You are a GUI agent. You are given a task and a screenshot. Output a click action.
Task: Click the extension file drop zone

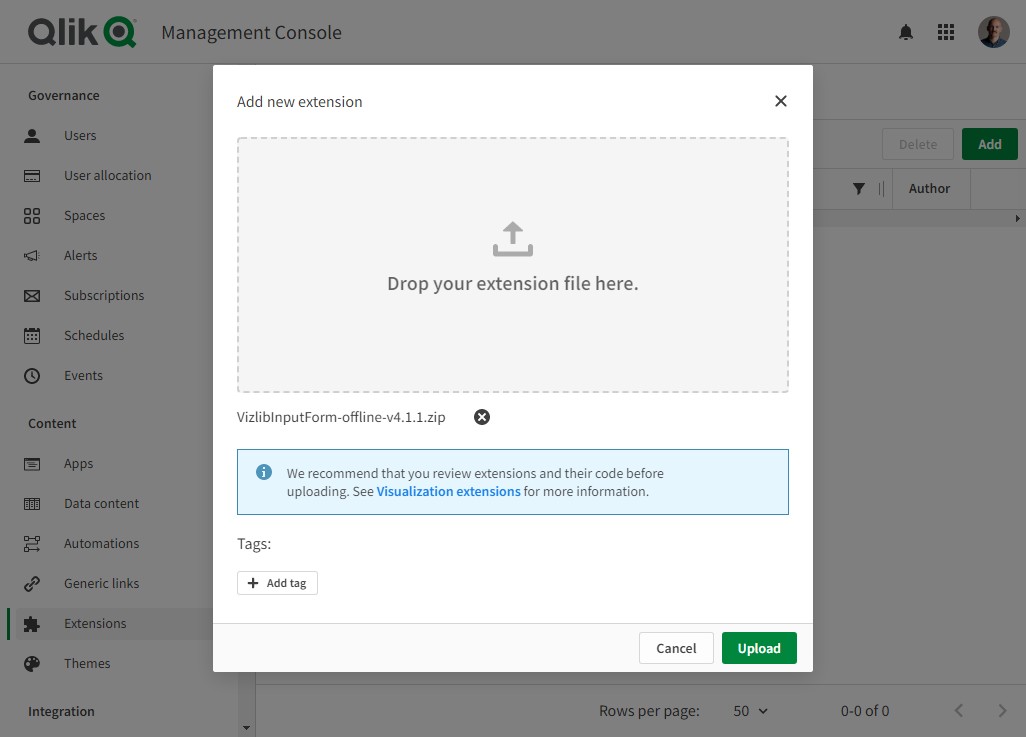pos(512,265)
